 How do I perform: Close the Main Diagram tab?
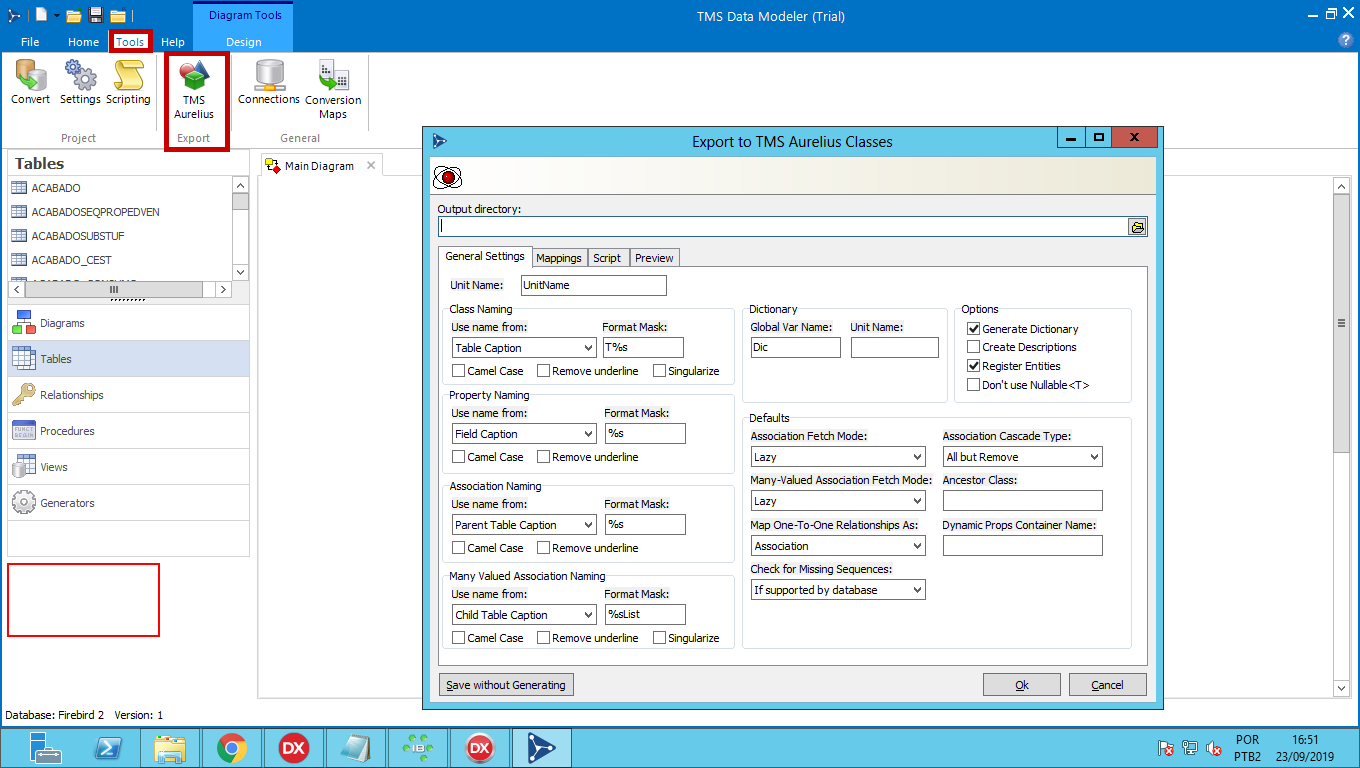(x=371, y=165)
